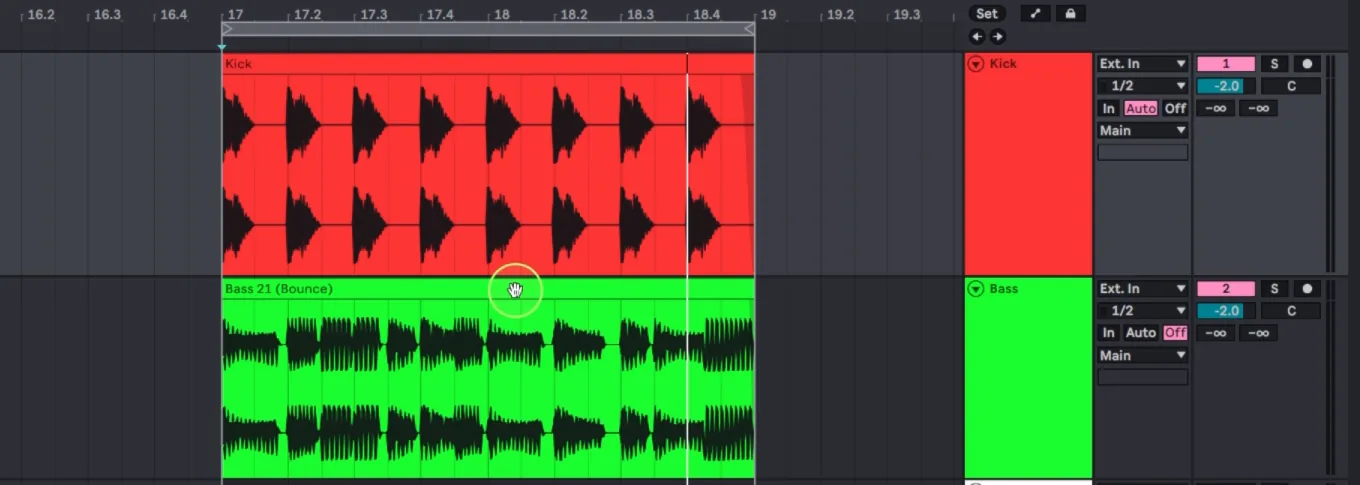Open the Bass track's 1/2 input channel dropdown
The height and width of the screenshot is (485, 1360).
pyautogui.click(x=1143, y=311)
